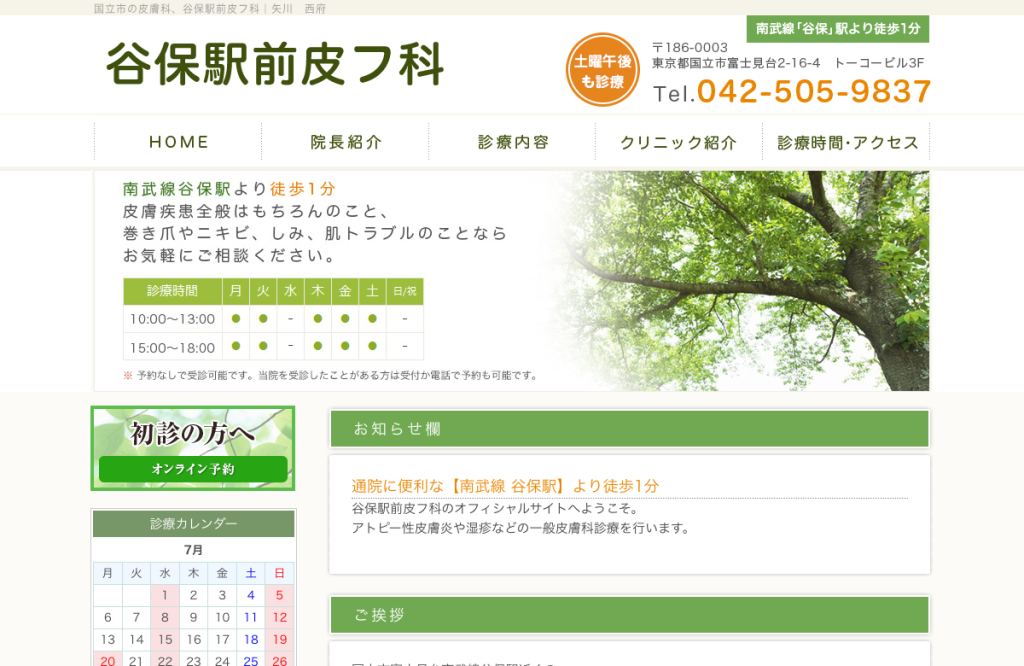1024x666 pixels.
Task: Click the orange 土曜午後も診療 badge
Action: [x=602, y=70]
